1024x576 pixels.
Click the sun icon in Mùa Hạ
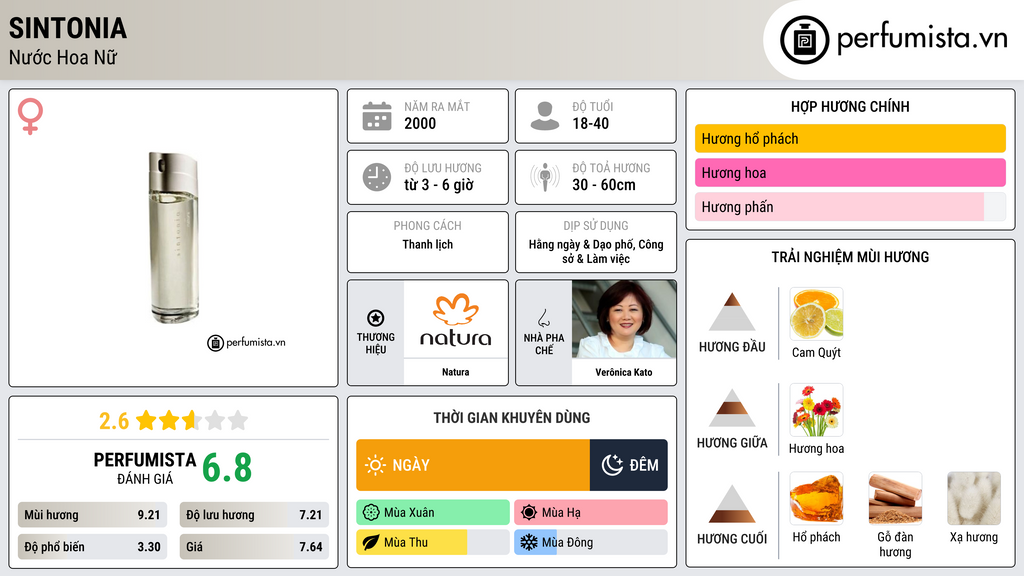click(529, 513)
